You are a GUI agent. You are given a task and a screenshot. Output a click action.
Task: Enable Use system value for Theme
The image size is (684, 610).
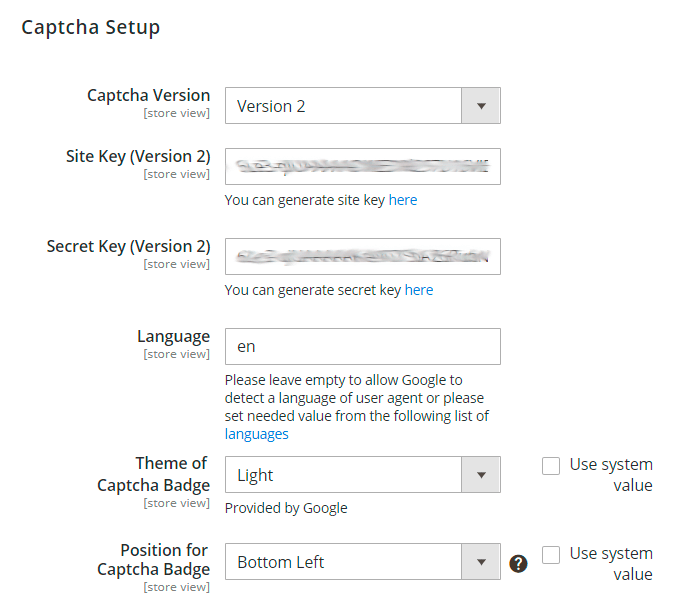551,466
